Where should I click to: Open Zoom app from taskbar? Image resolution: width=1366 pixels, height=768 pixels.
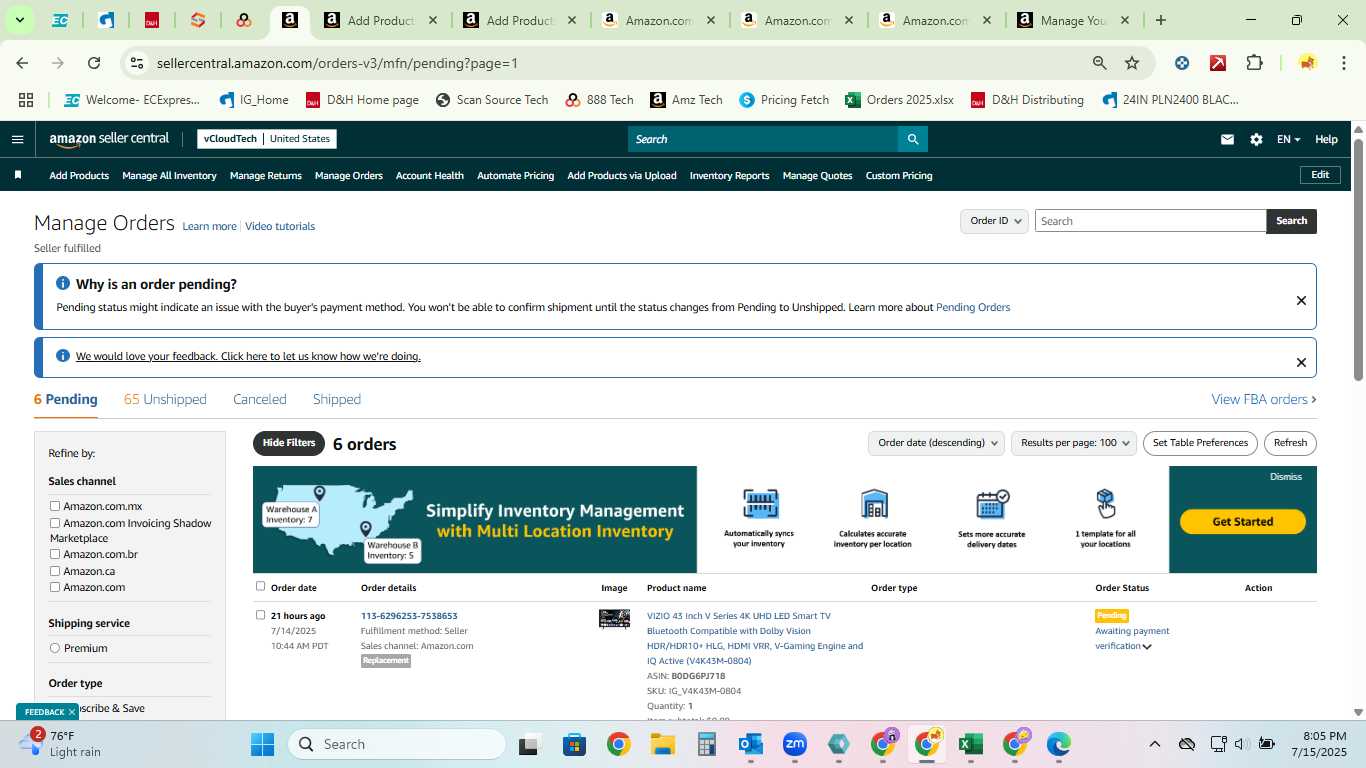point(795,744)
